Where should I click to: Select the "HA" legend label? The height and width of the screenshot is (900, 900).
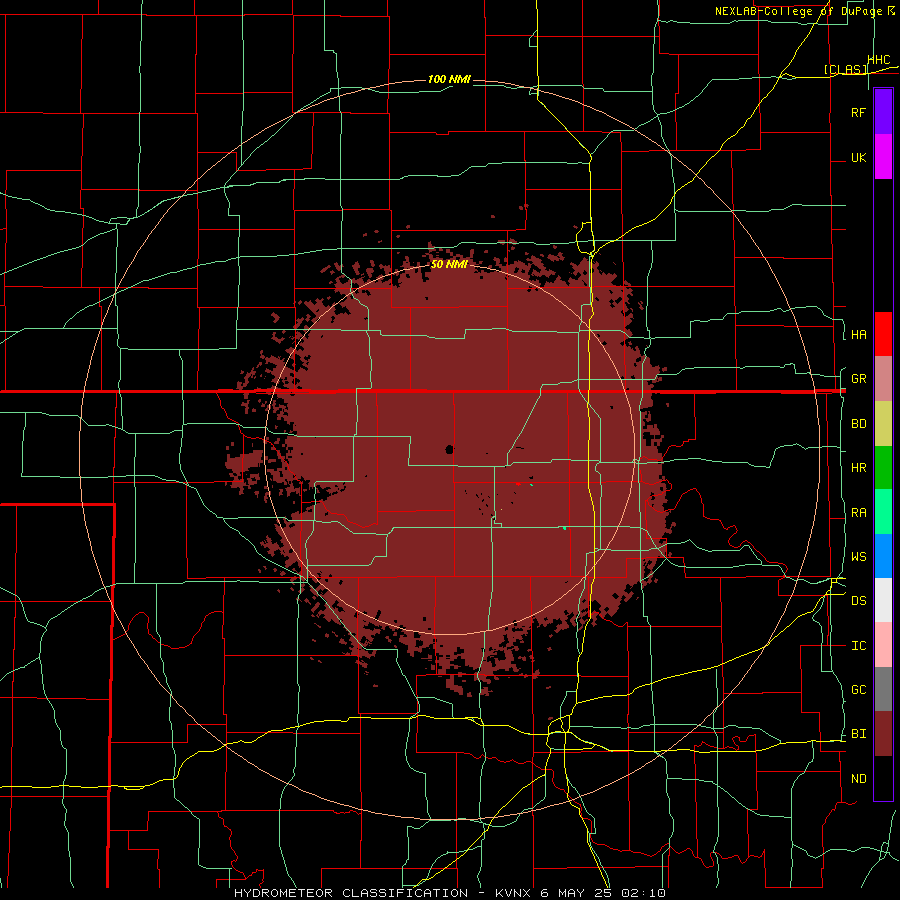pos(858,334)
